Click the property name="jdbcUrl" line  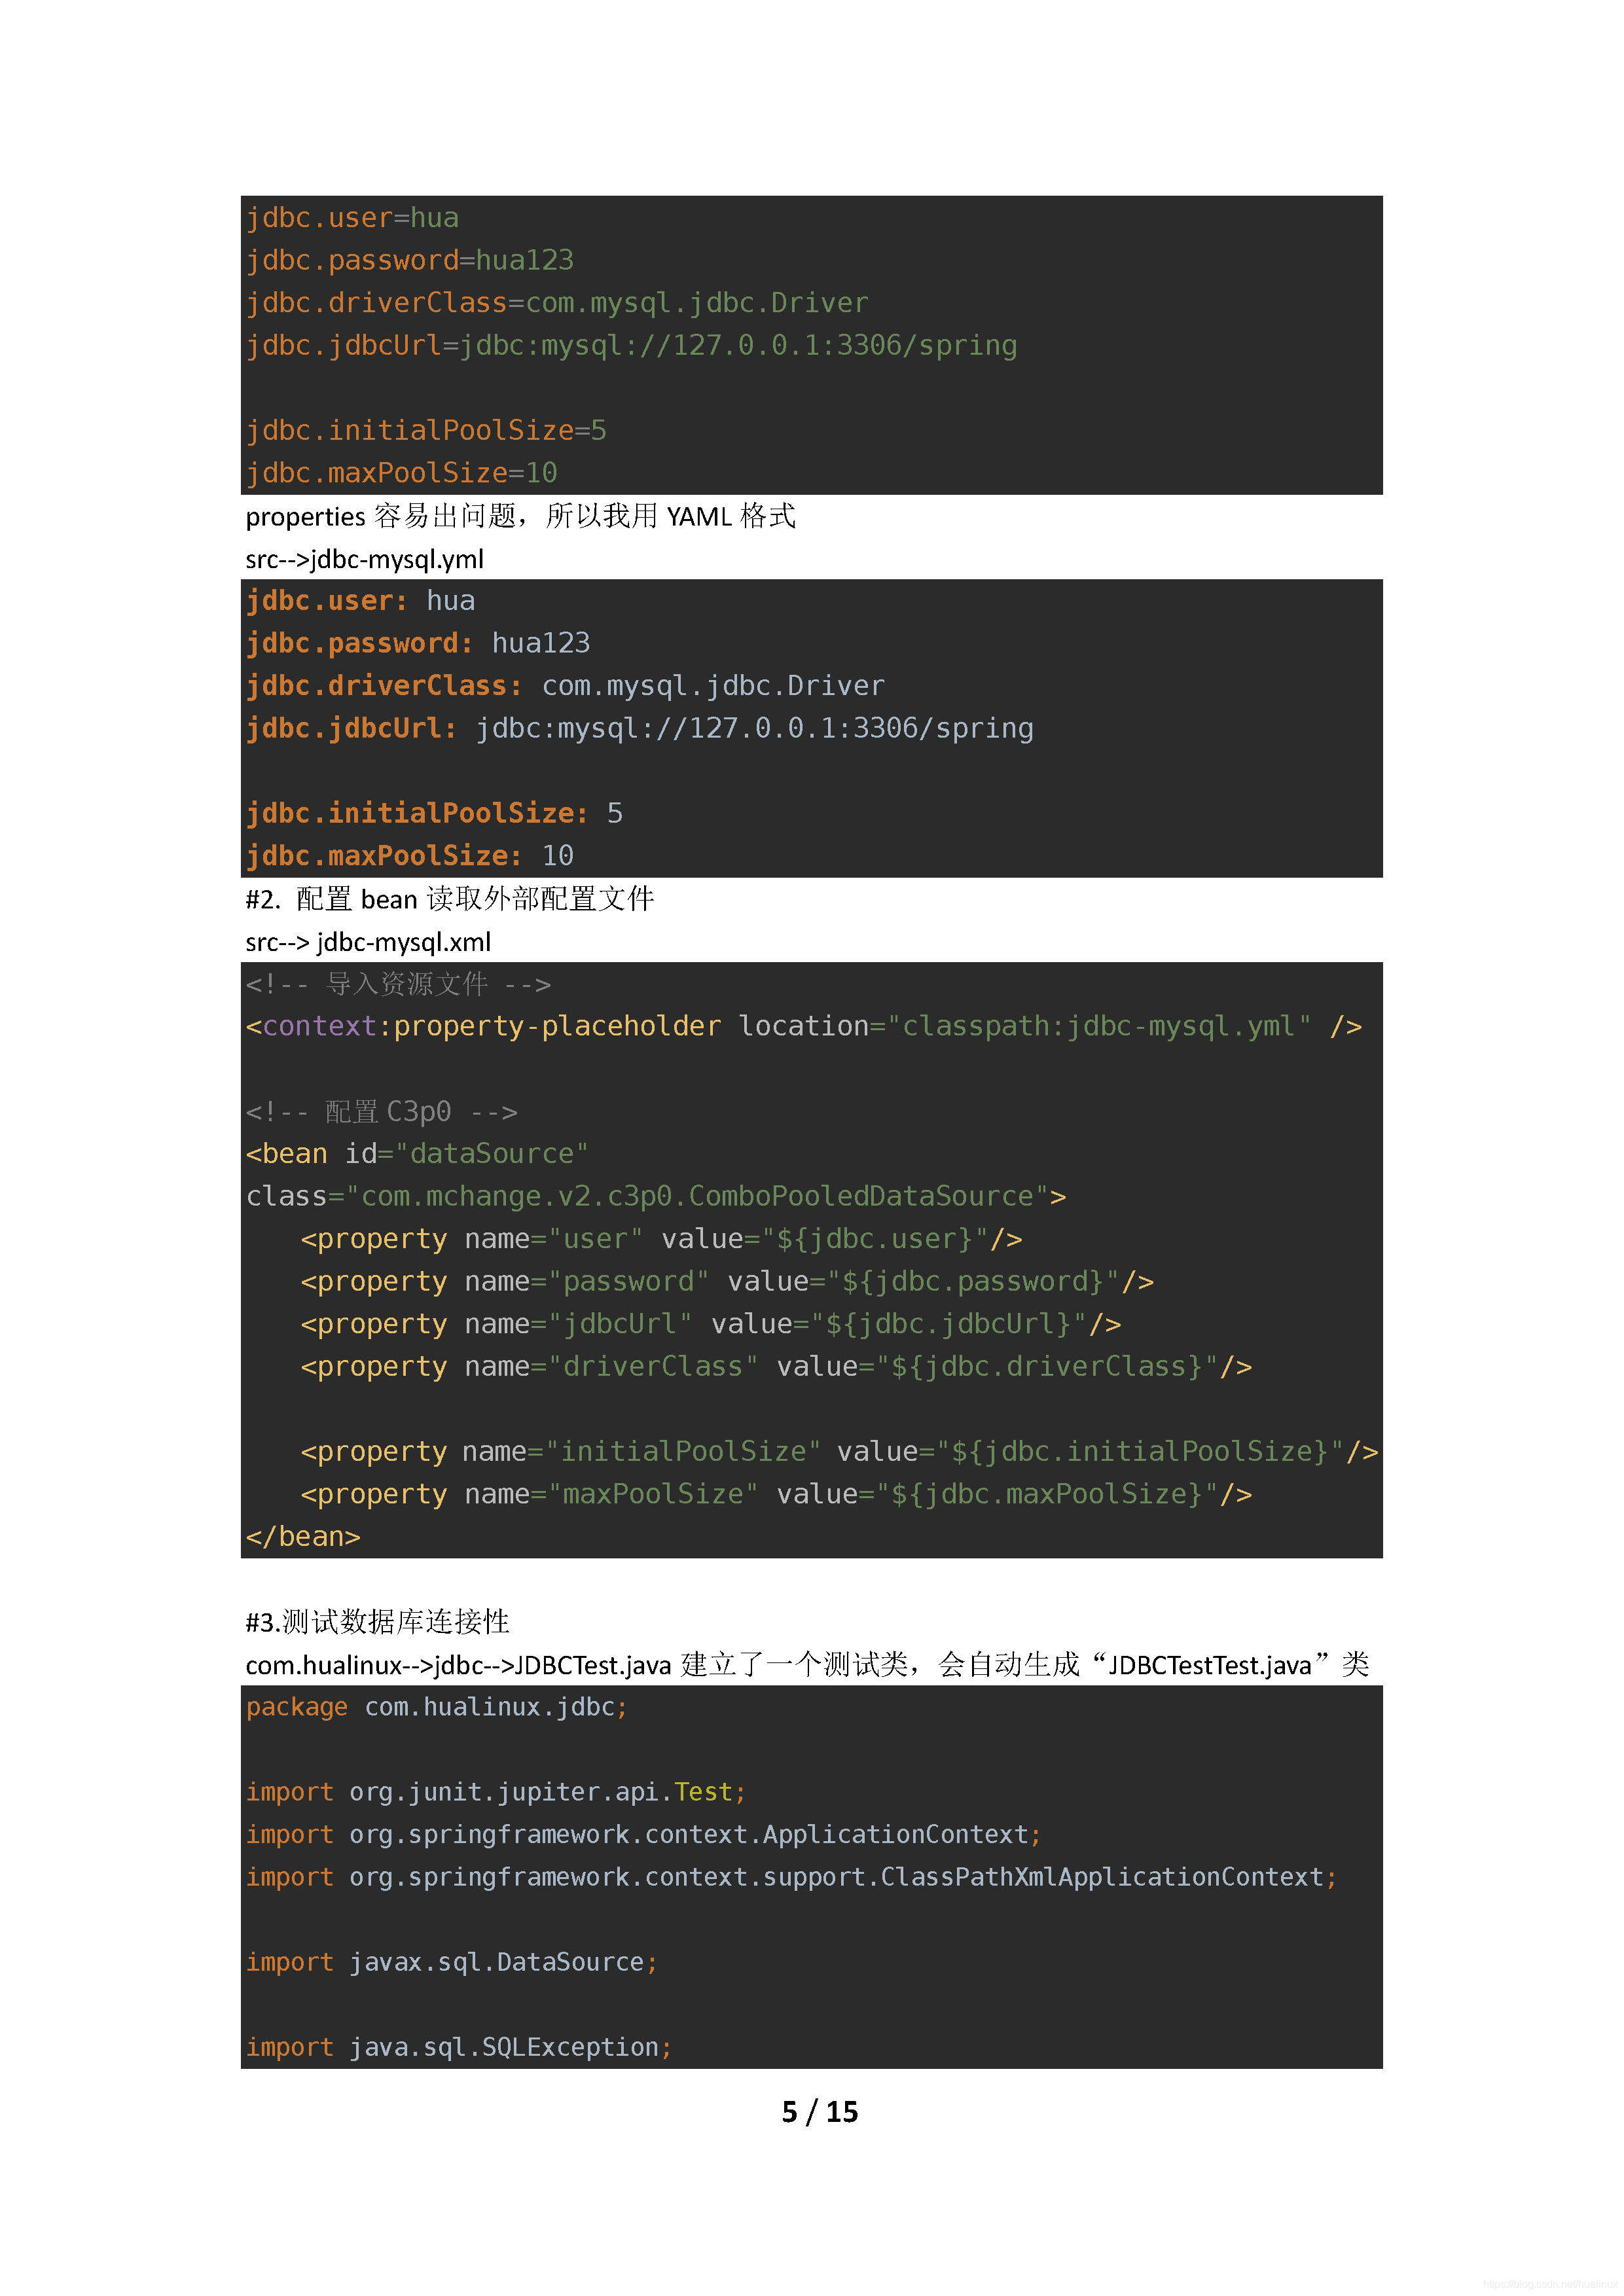(x=710, y=1324)
